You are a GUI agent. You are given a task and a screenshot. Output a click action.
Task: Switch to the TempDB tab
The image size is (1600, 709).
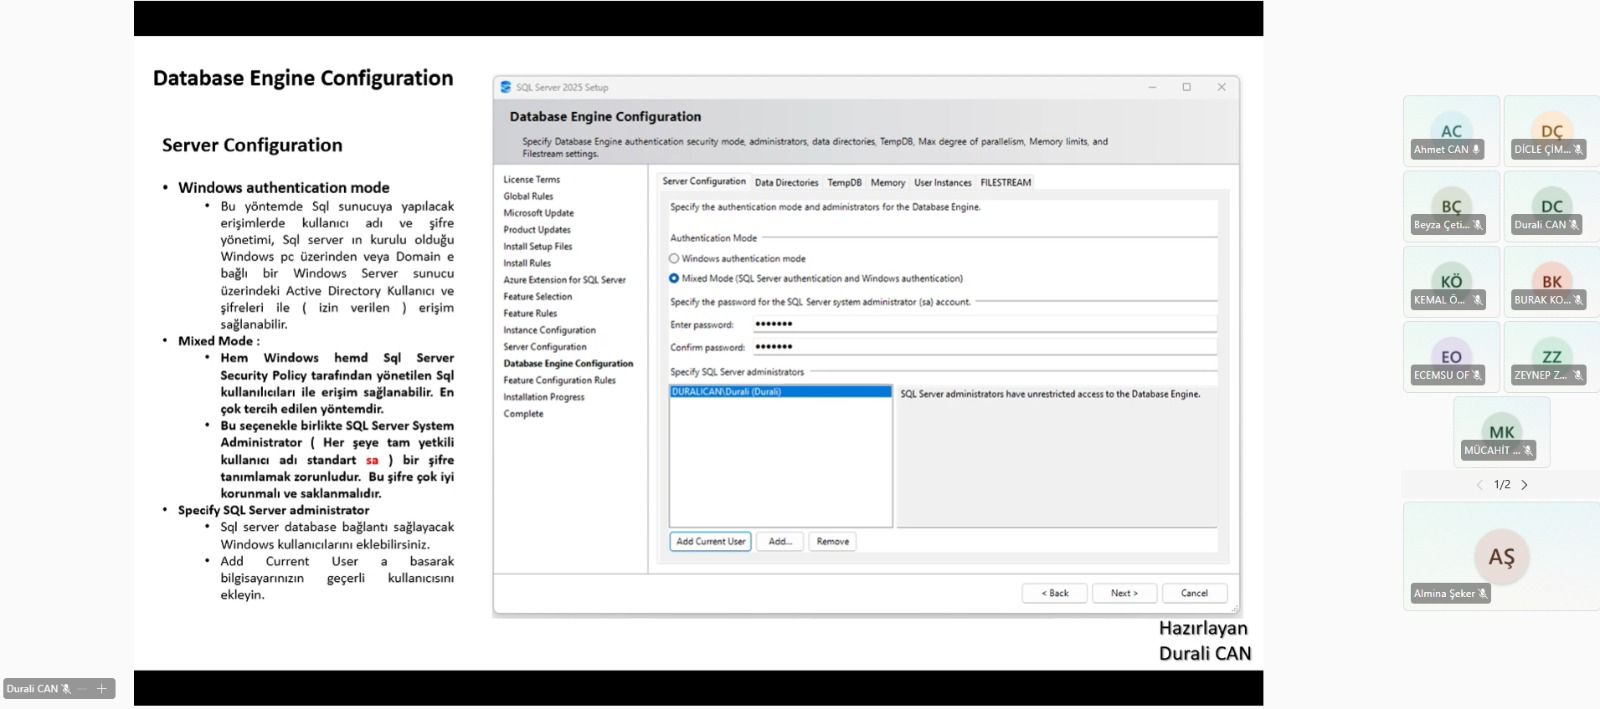click(x=844, y=183)
